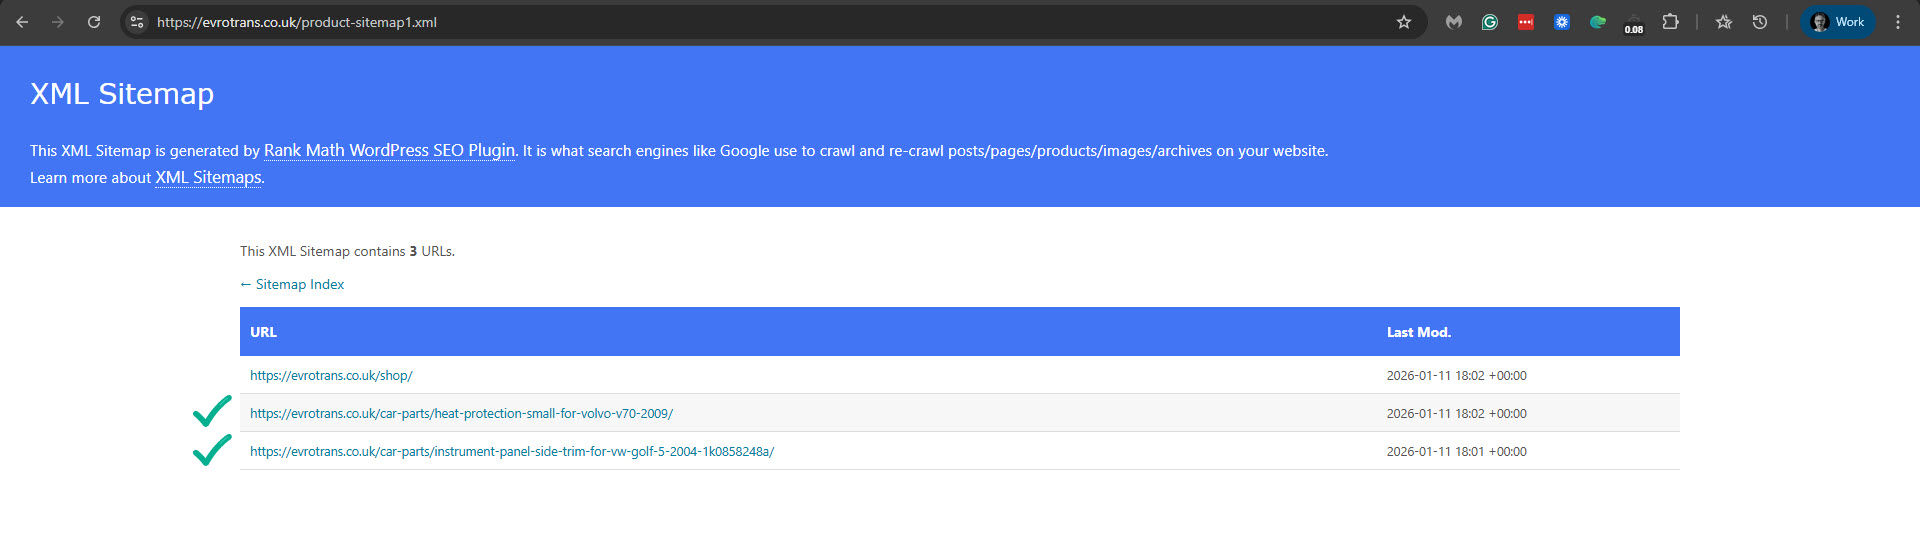The image size is (1920, 538).
Task: Click the extension badge showing 0.08
Action: click(1634, 24)
